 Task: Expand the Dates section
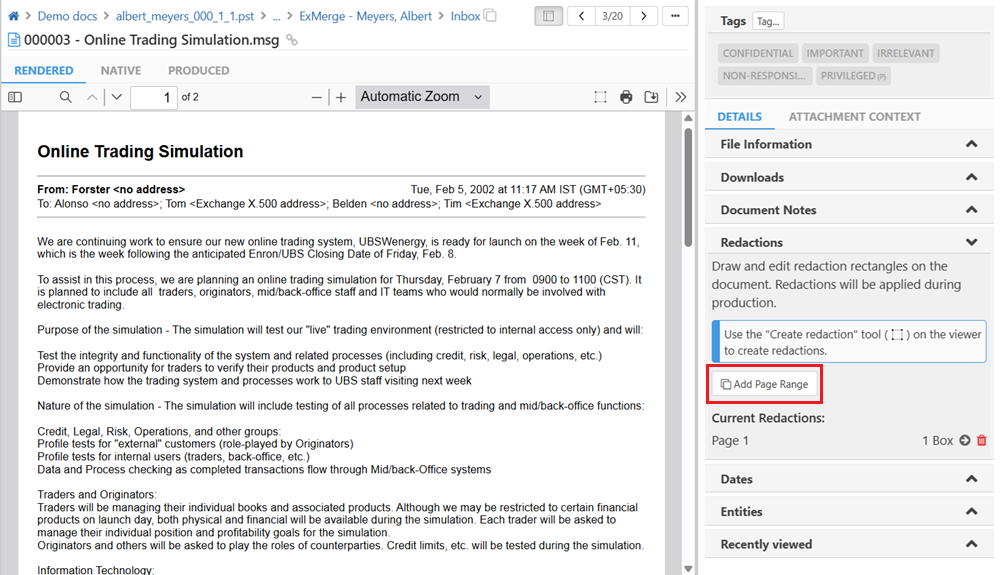(x=849, y=479)
